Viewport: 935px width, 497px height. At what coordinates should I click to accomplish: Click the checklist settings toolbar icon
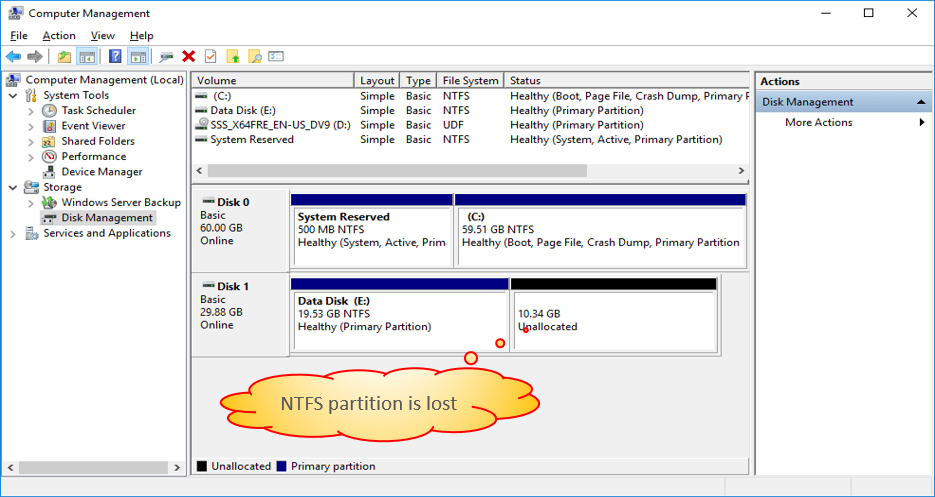pyautogui.click(x=275, y=57)
